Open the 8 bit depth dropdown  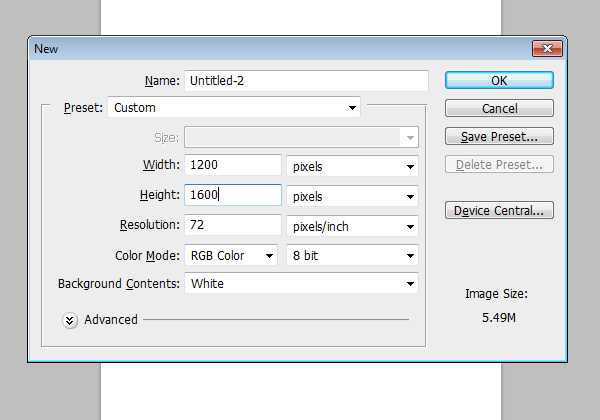click(352, 255)
